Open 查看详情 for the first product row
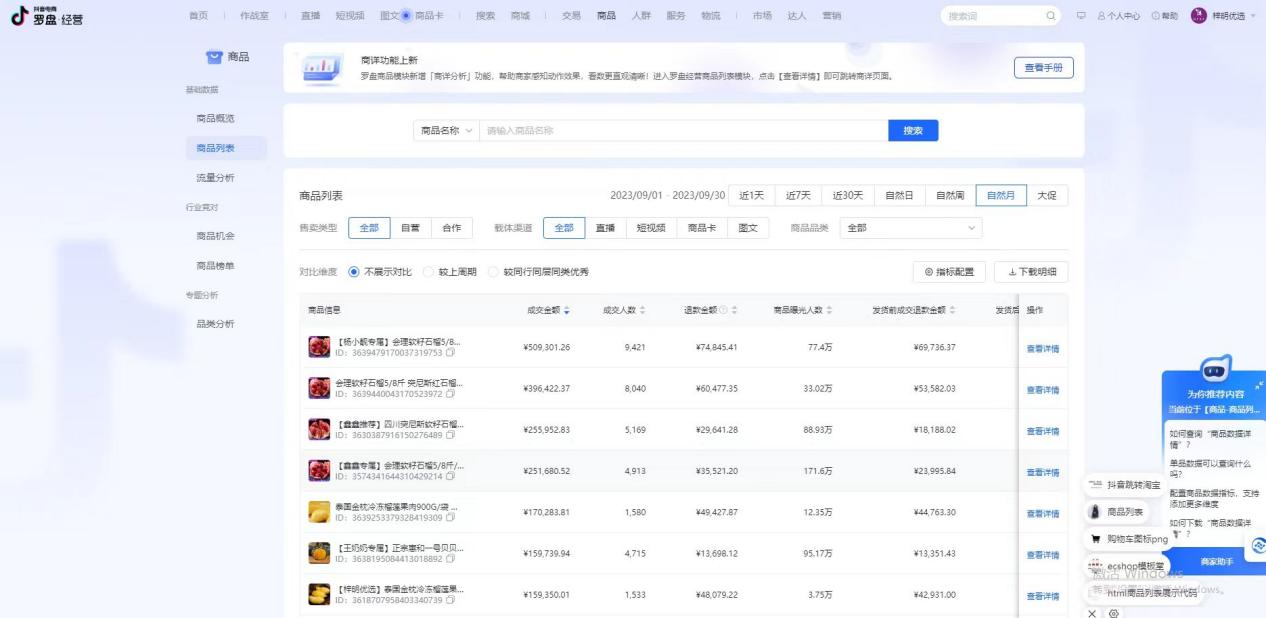 pyautogui.click(x=1044, y=347)
